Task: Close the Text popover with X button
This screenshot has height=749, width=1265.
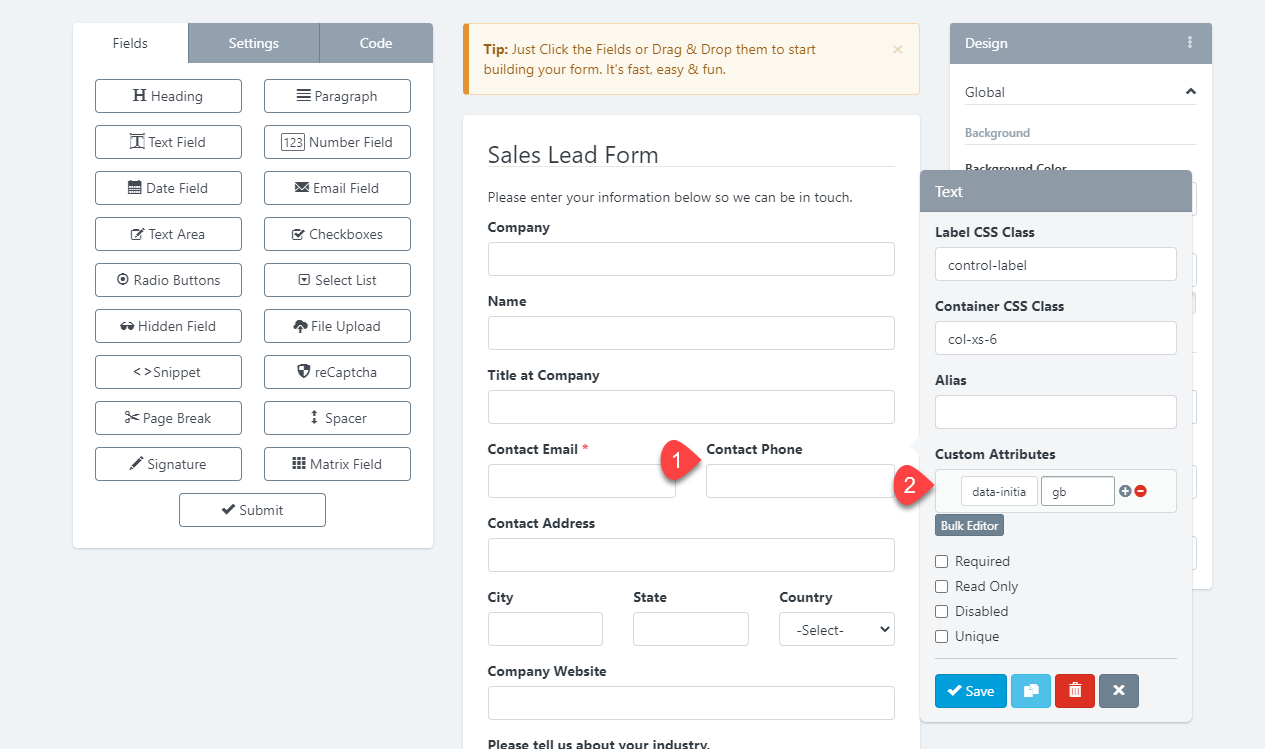Action: point(1119,691)
